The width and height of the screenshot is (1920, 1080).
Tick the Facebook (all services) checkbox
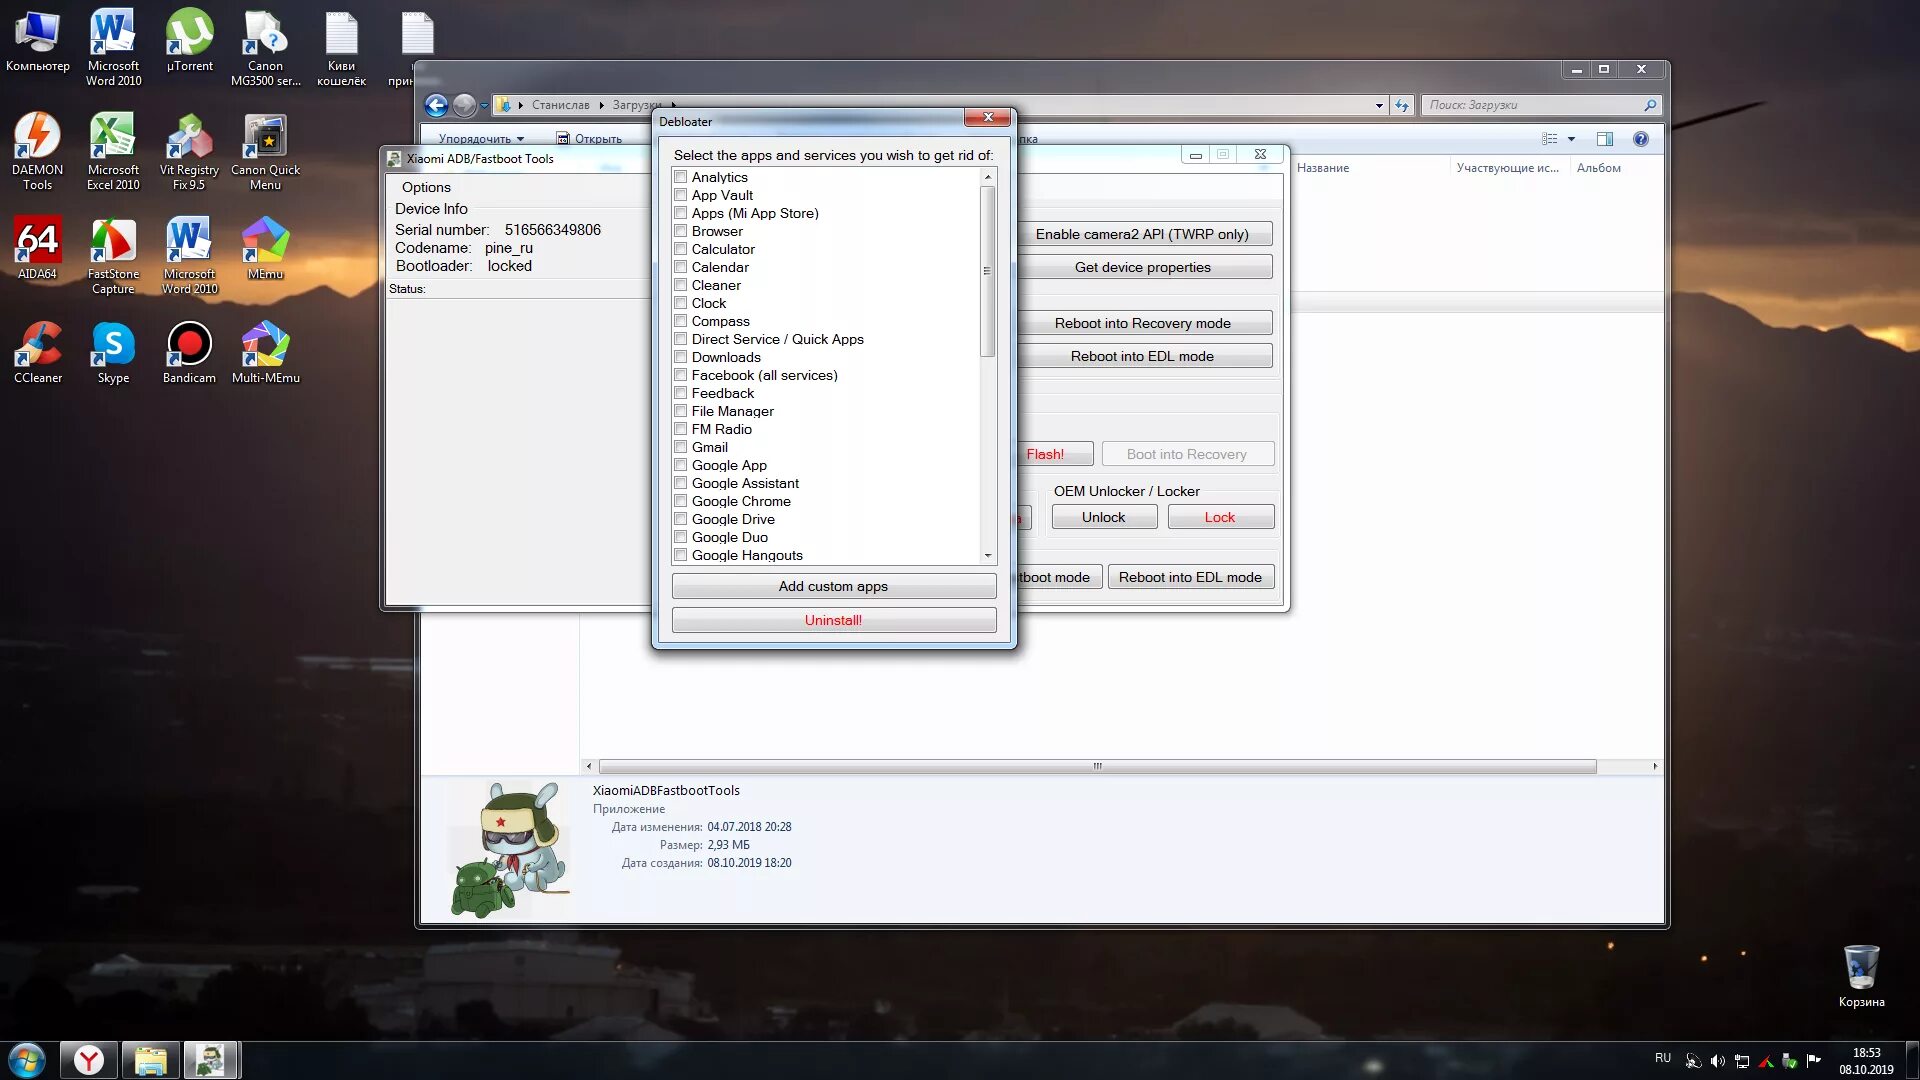(x=681, y=375)
